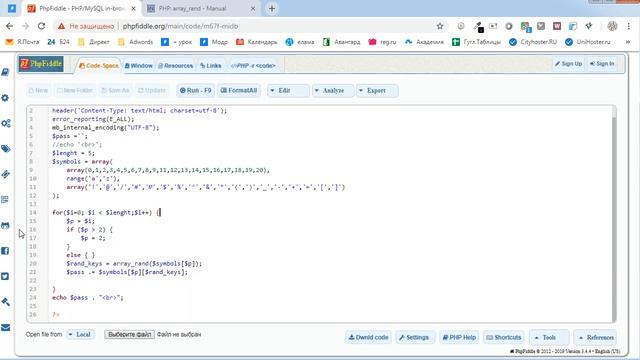This screenshot has height=360, width=640.
Task: Expand the Analyze dropdown
Action: click(x=333, y=91)
